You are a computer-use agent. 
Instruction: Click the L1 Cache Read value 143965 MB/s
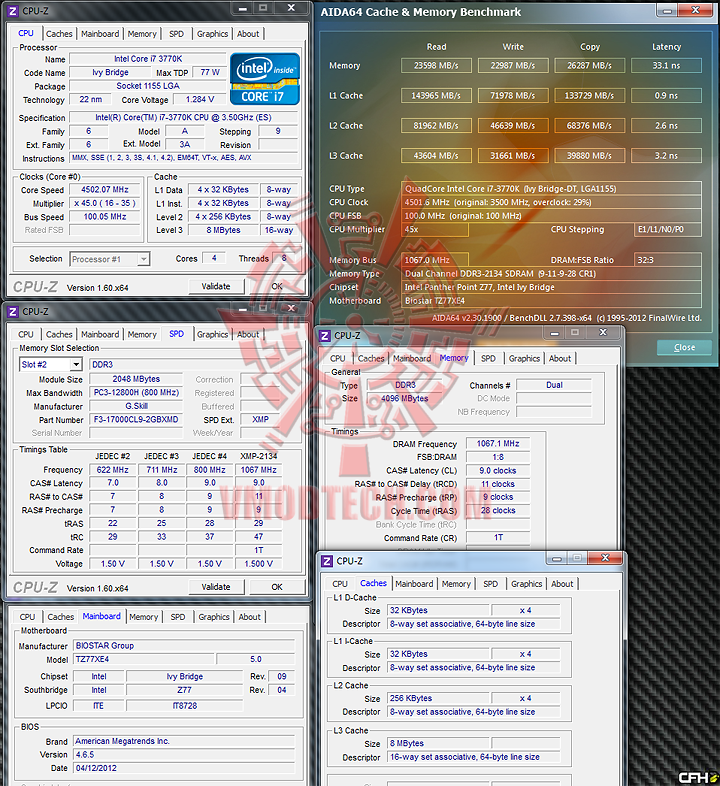(x=436, y=96)
